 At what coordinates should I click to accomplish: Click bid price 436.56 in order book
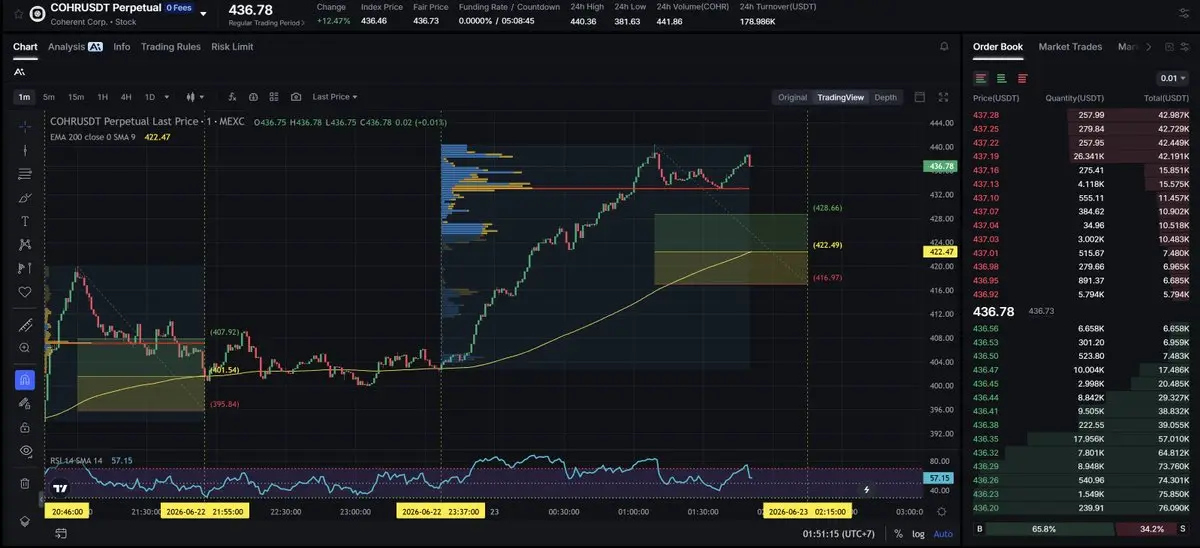pos(985,328)
